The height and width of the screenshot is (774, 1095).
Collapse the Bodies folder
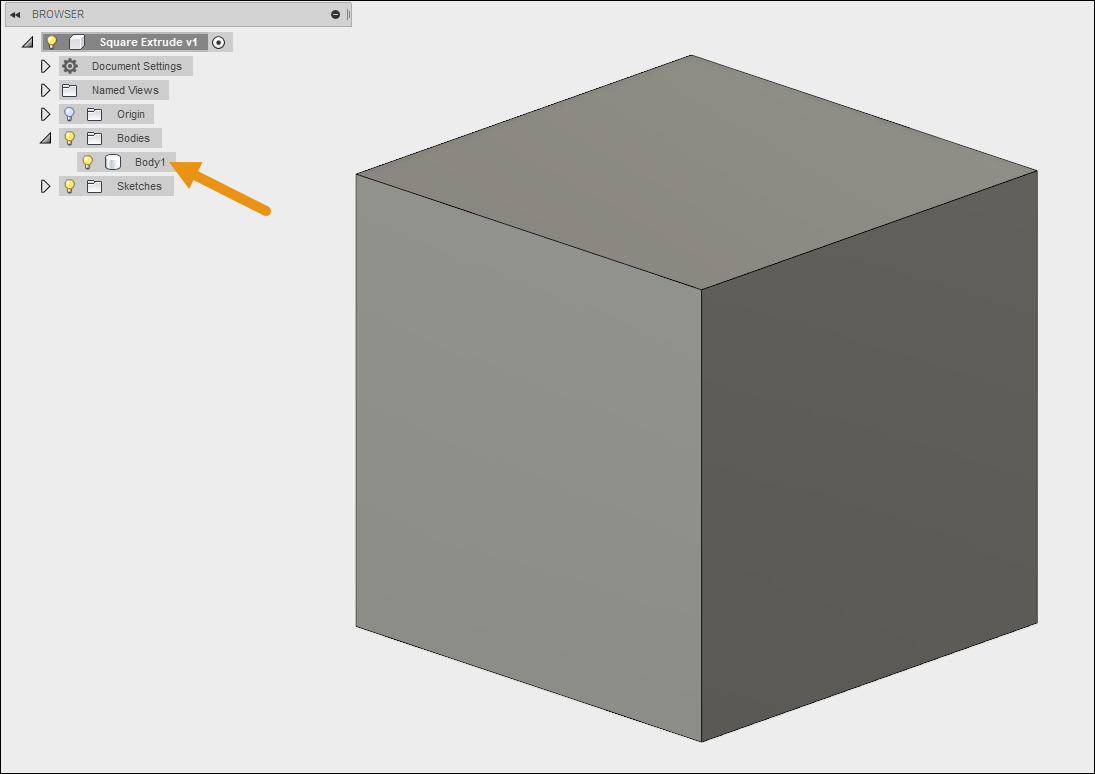pyautogui.click(x=45, y=138)
